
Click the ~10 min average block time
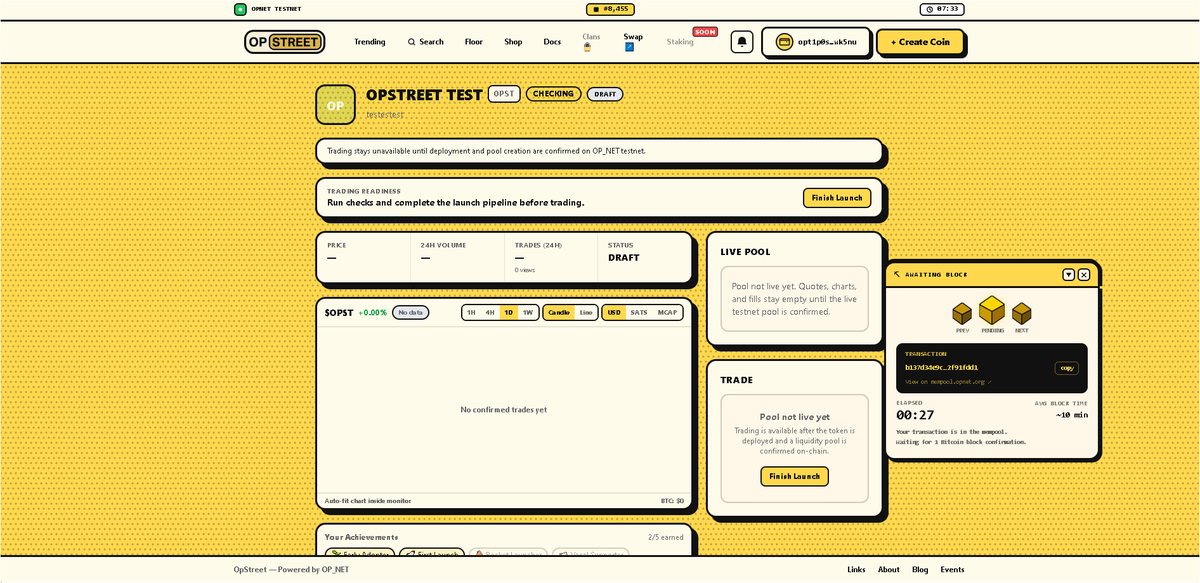point(1072,415)
